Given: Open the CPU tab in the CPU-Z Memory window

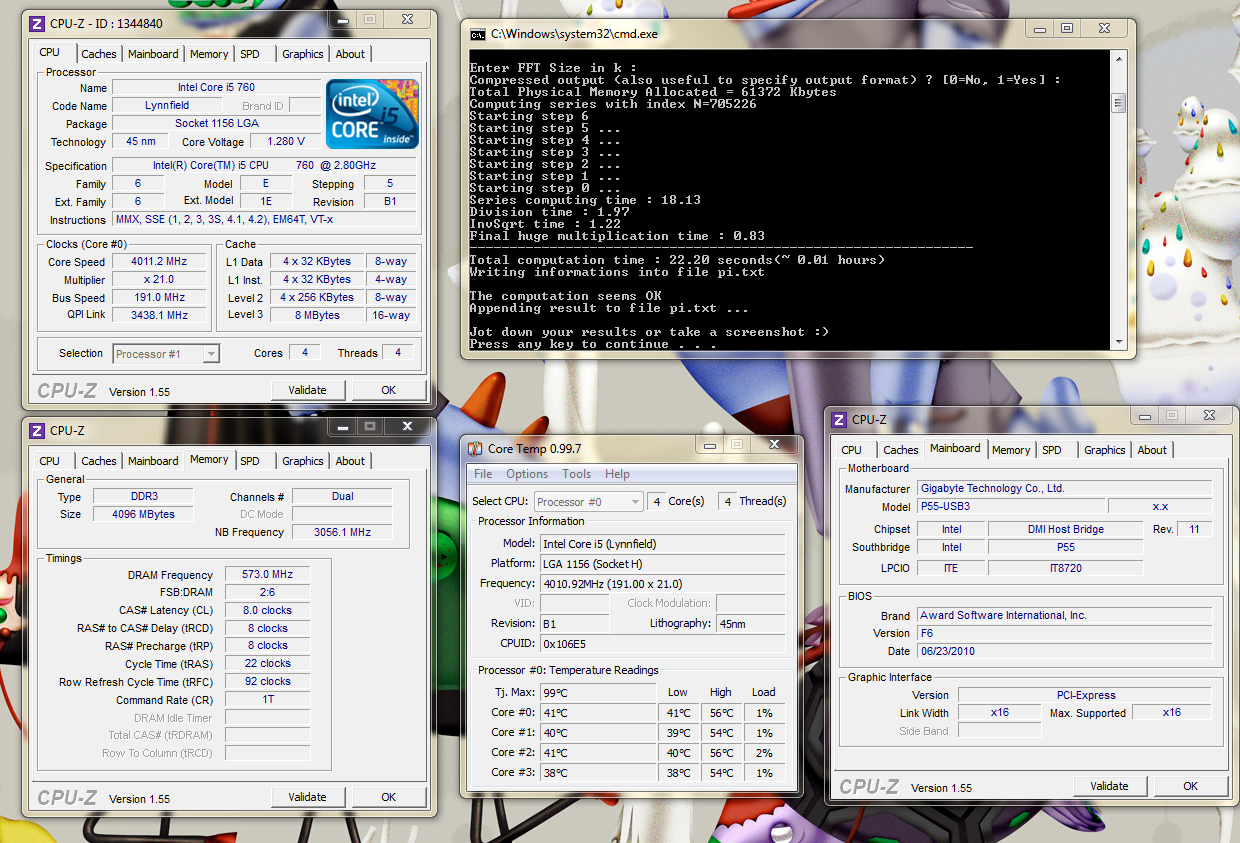Looking at the screenshot, I should click(x=49, y=461).
